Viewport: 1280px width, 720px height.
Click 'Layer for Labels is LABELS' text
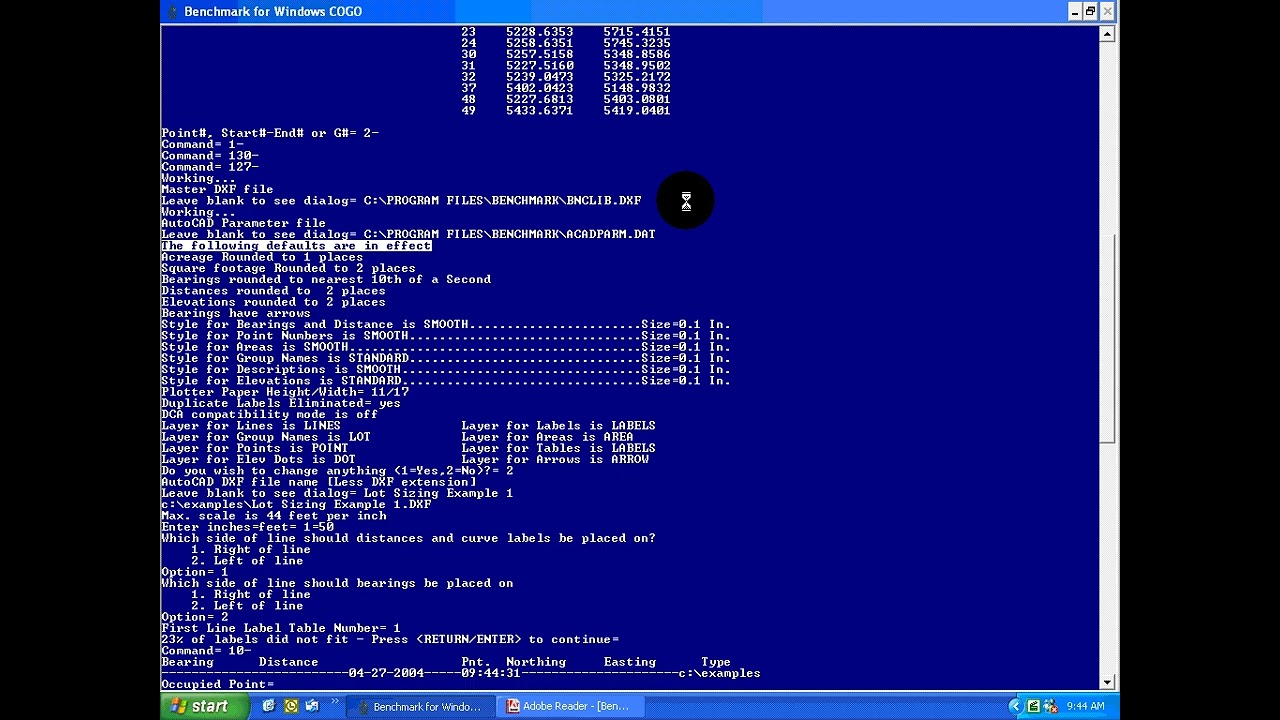click(558, 426)
